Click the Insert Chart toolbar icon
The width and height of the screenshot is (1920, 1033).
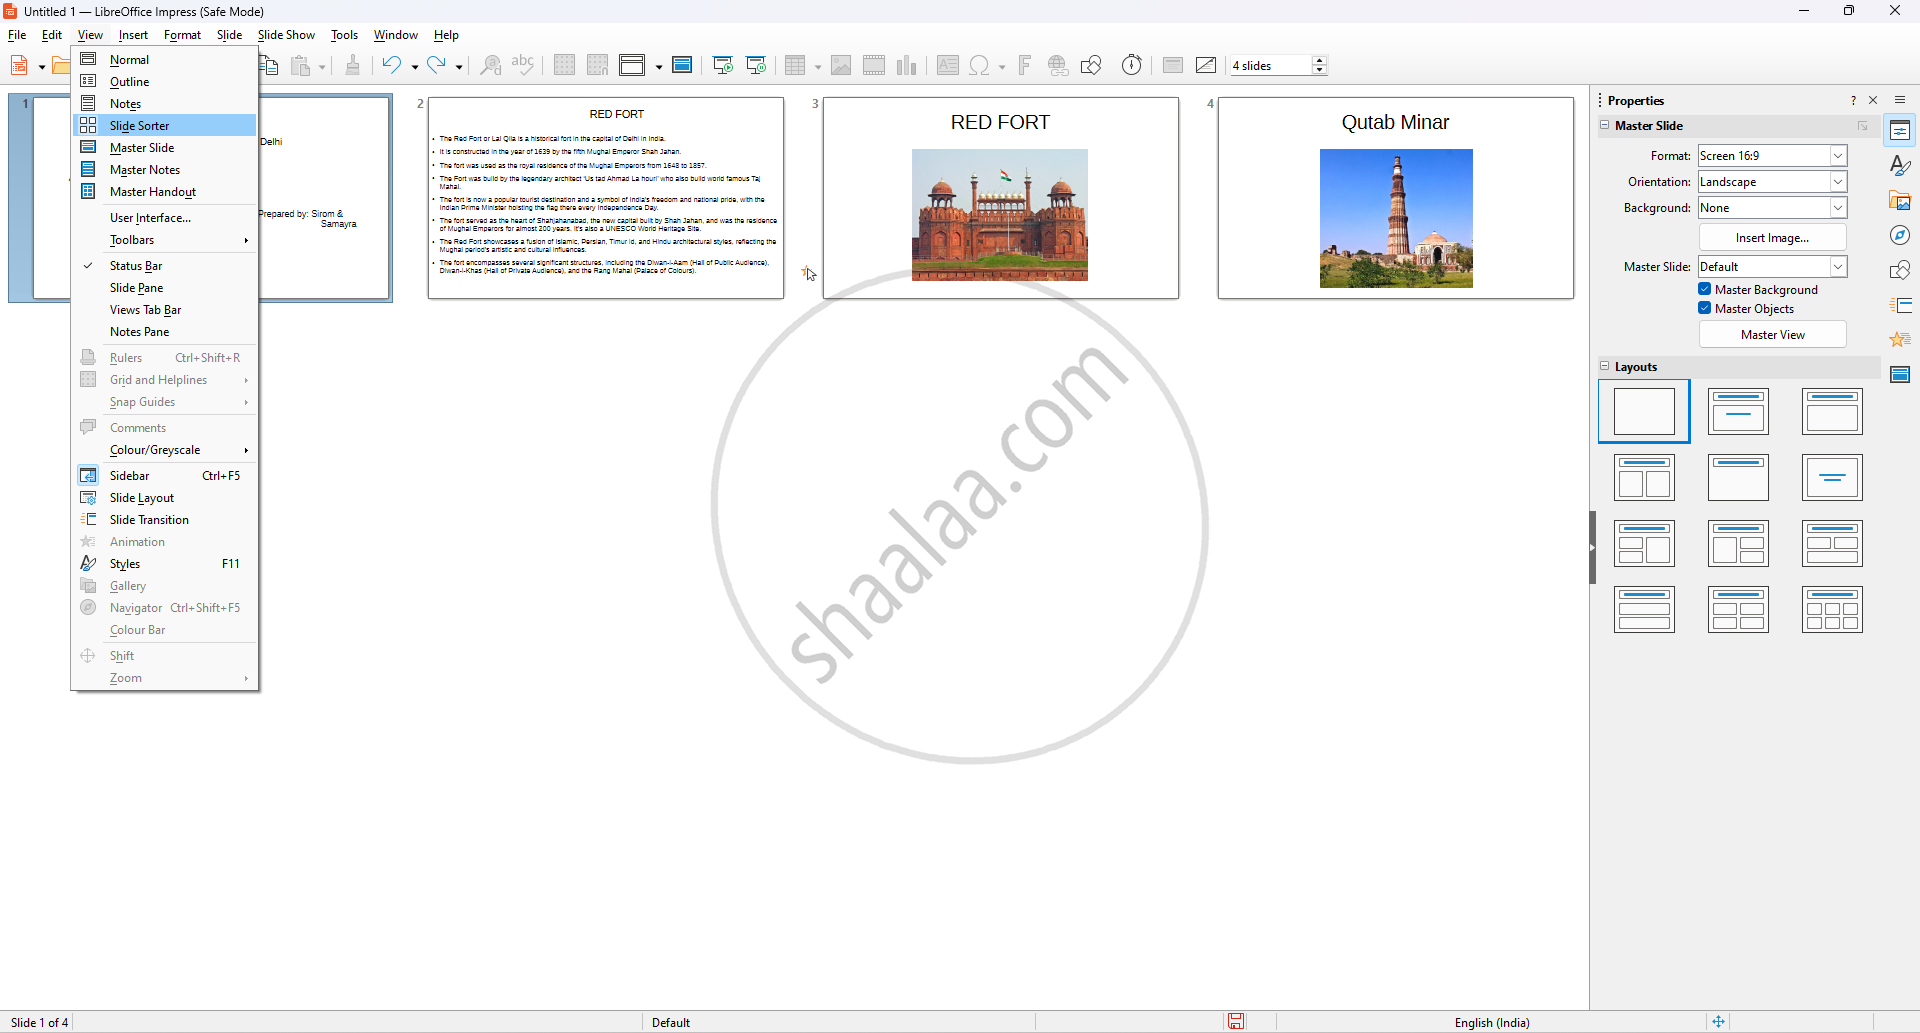906,66
